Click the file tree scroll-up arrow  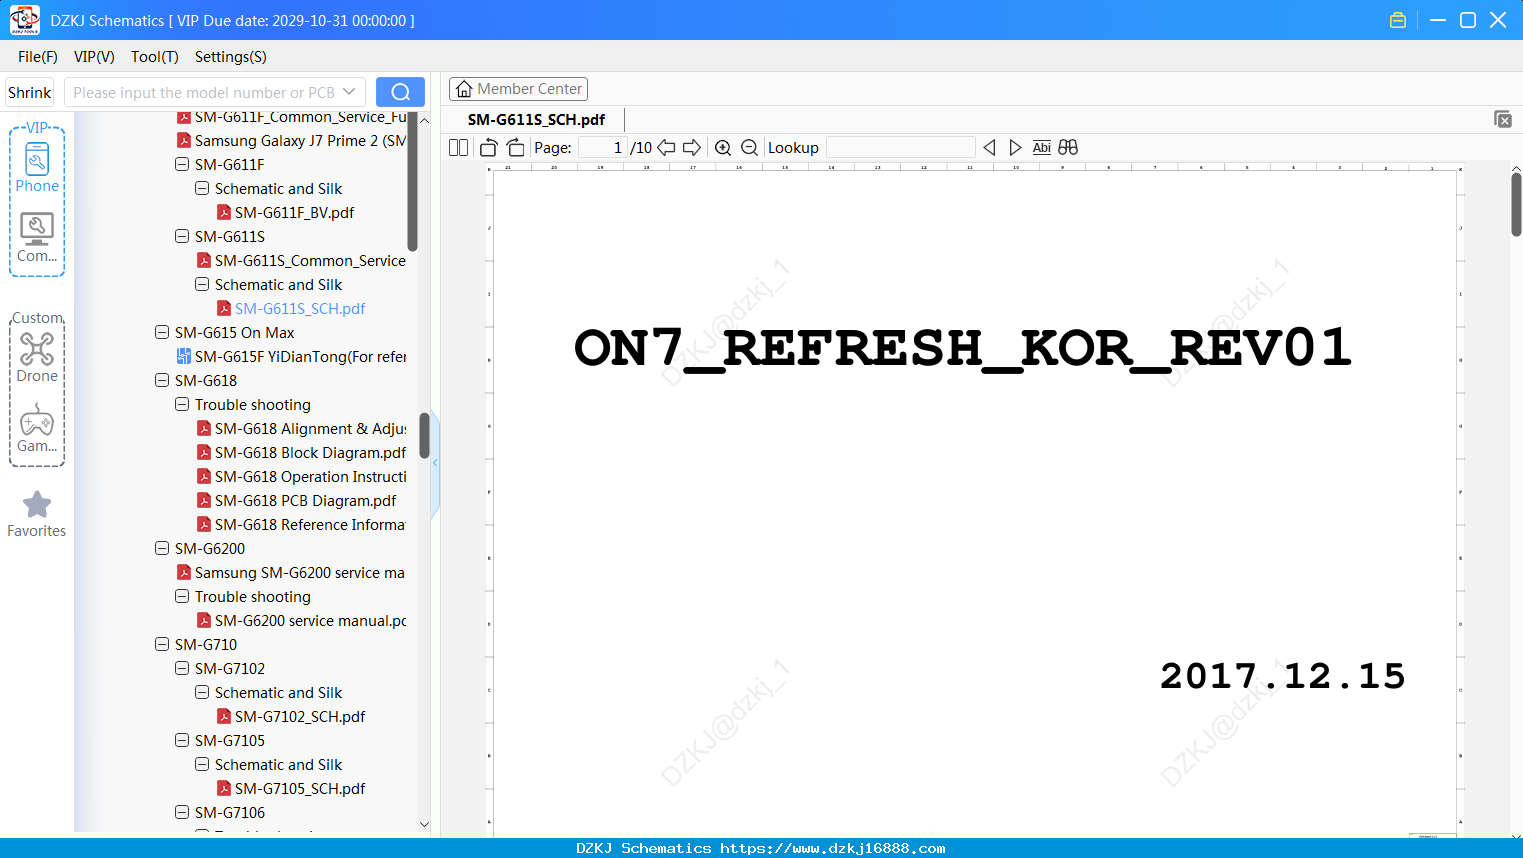424,120
